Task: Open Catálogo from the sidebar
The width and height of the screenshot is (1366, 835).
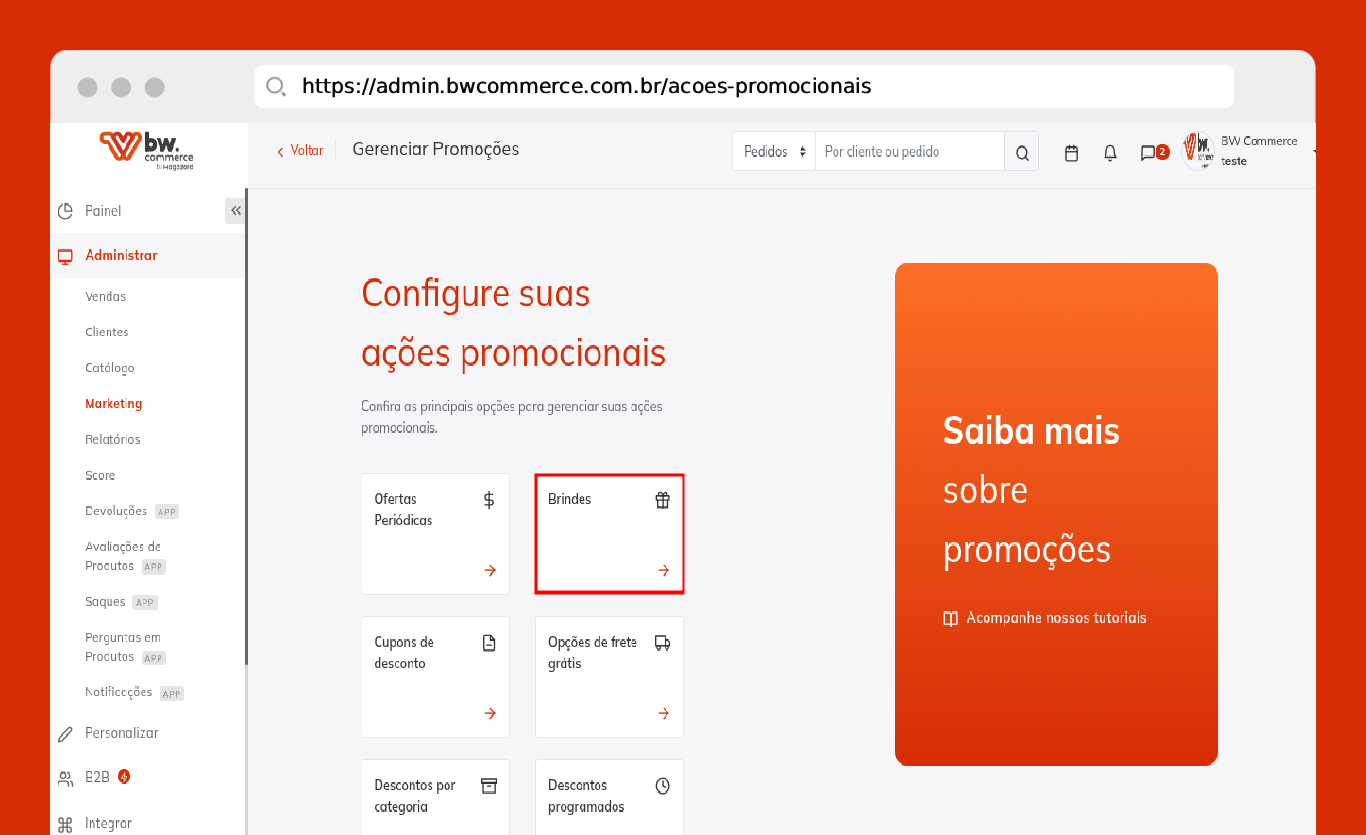Action: click(x=110, y=368)
